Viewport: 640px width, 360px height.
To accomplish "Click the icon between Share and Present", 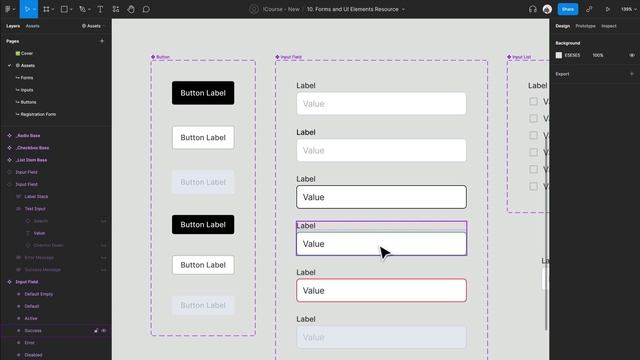I will click(589, 9).
